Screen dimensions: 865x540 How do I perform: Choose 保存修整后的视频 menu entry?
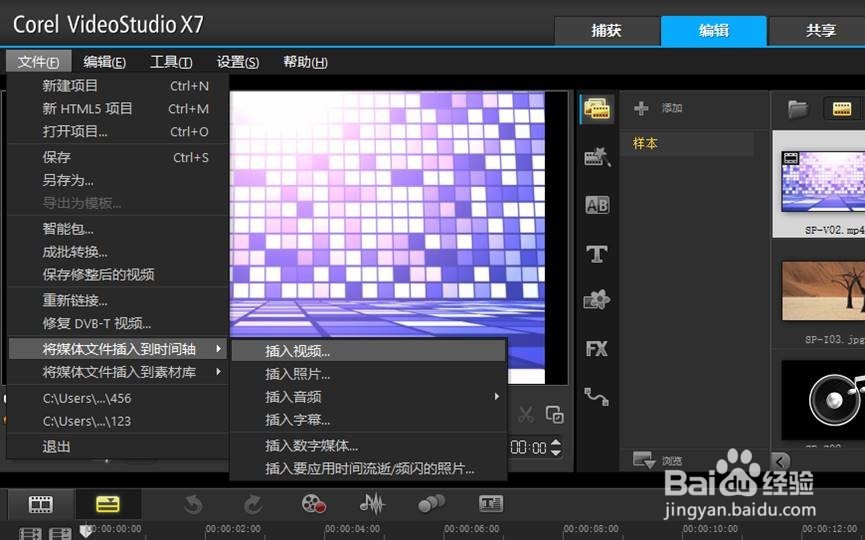[118, 274]
